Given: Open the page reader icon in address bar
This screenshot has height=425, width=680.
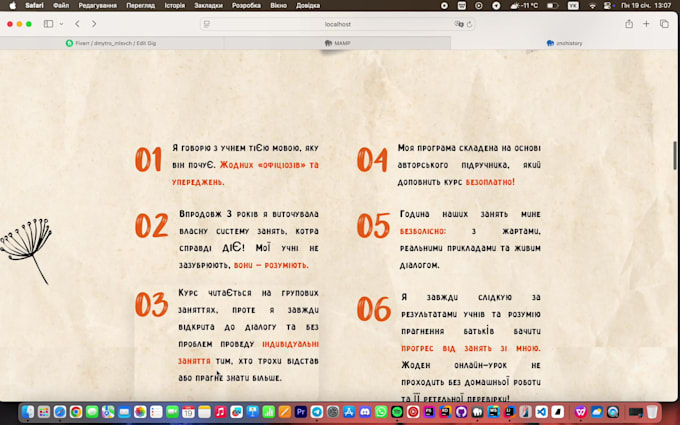Looking at the screenshot, I should [x=207, y=24].
